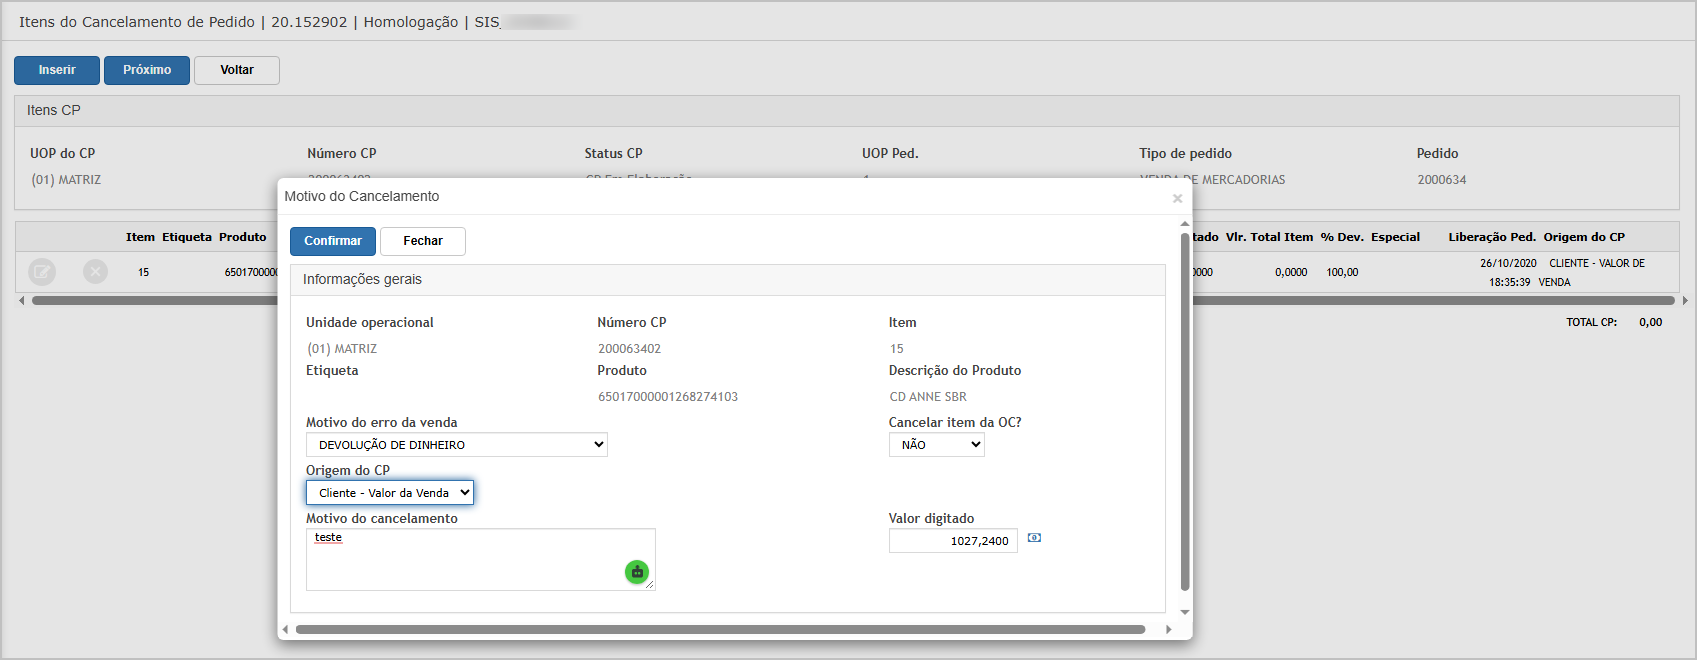
Task: Click the Pedido value 2000634
Action: click(x=1441, y=180)
